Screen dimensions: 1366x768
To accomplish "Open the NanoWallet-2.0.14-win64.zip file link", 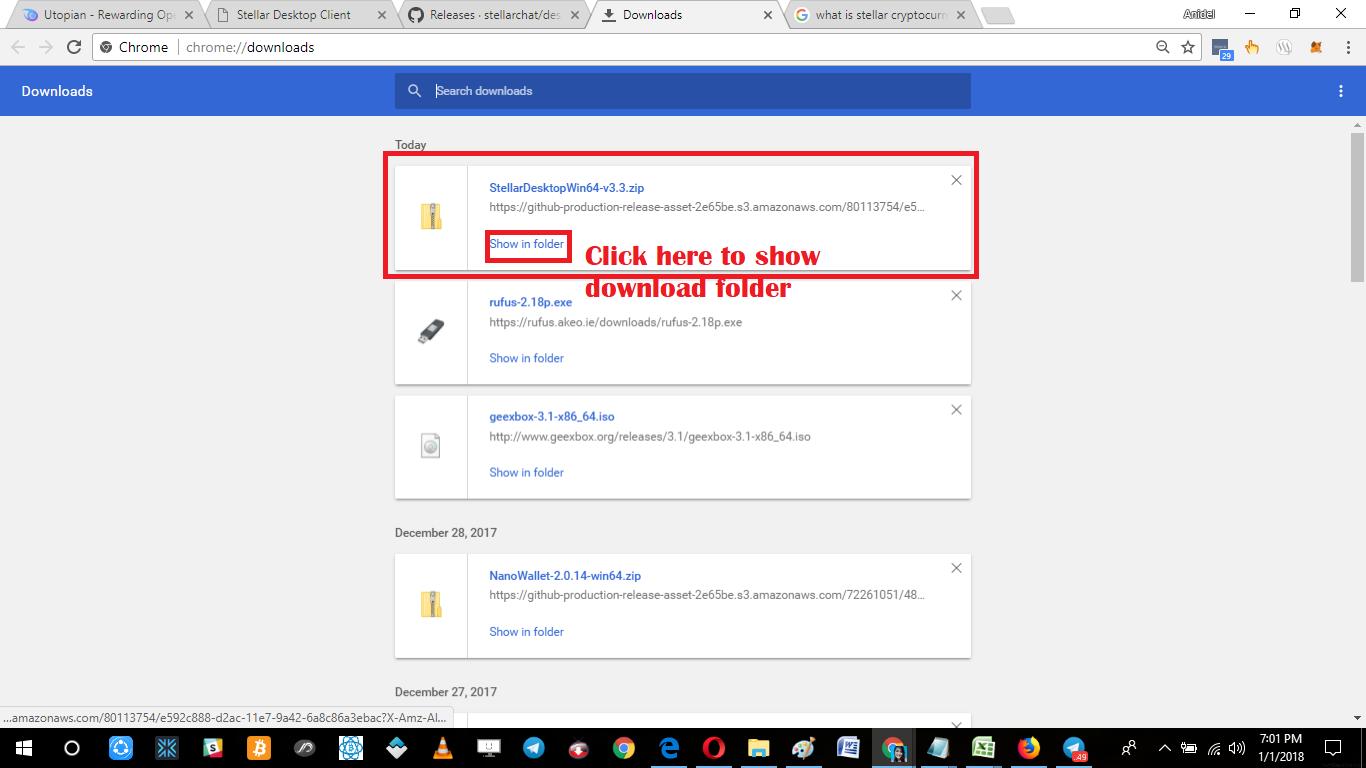I will [x=565, y=575].
